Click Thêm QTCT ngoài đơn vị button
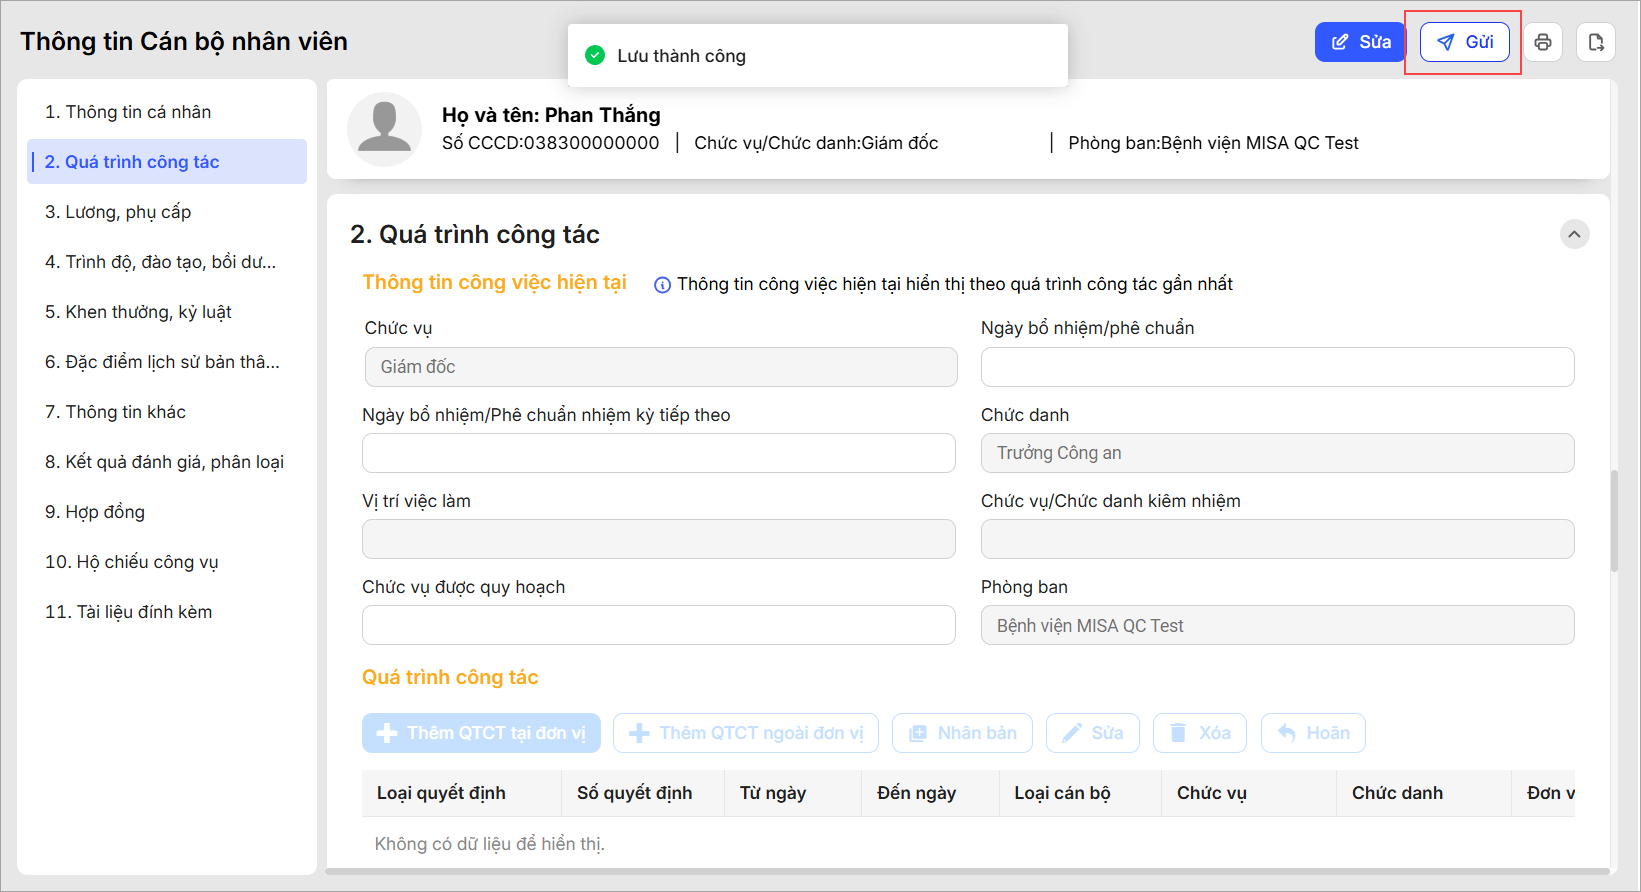 [746, 733]
